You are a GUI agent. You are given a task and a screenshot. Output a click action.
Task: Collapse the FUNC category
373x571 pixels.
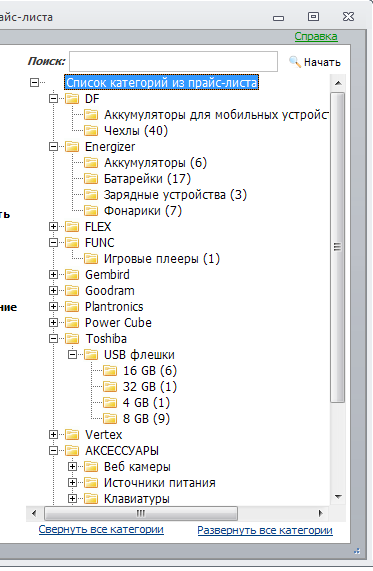tap(53, 243)
